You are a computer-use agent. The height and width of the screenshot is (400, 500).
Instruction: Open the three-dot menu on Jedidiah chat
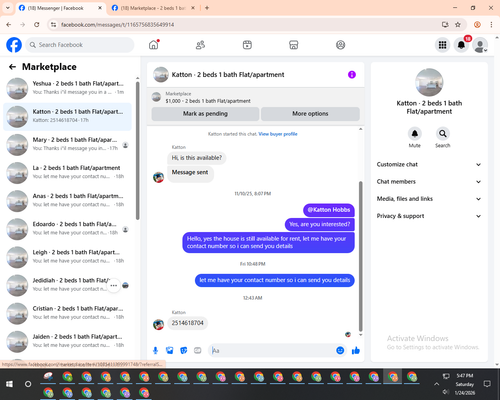[114, 285]
